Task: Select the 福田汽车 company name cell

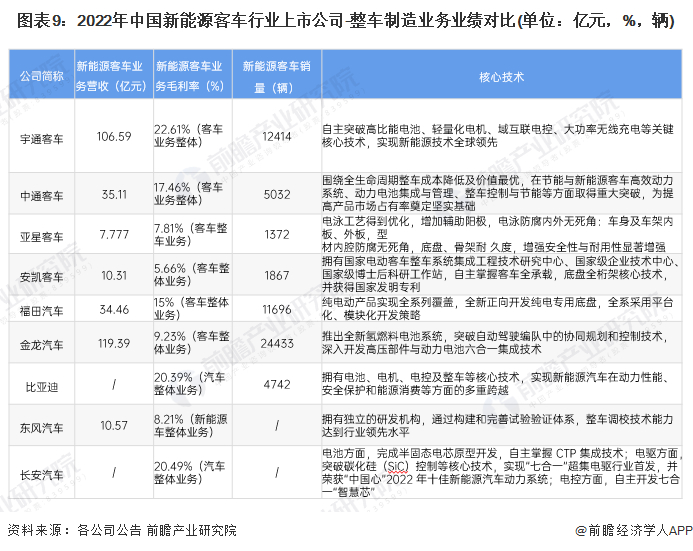Action: [x=42, y=311]
